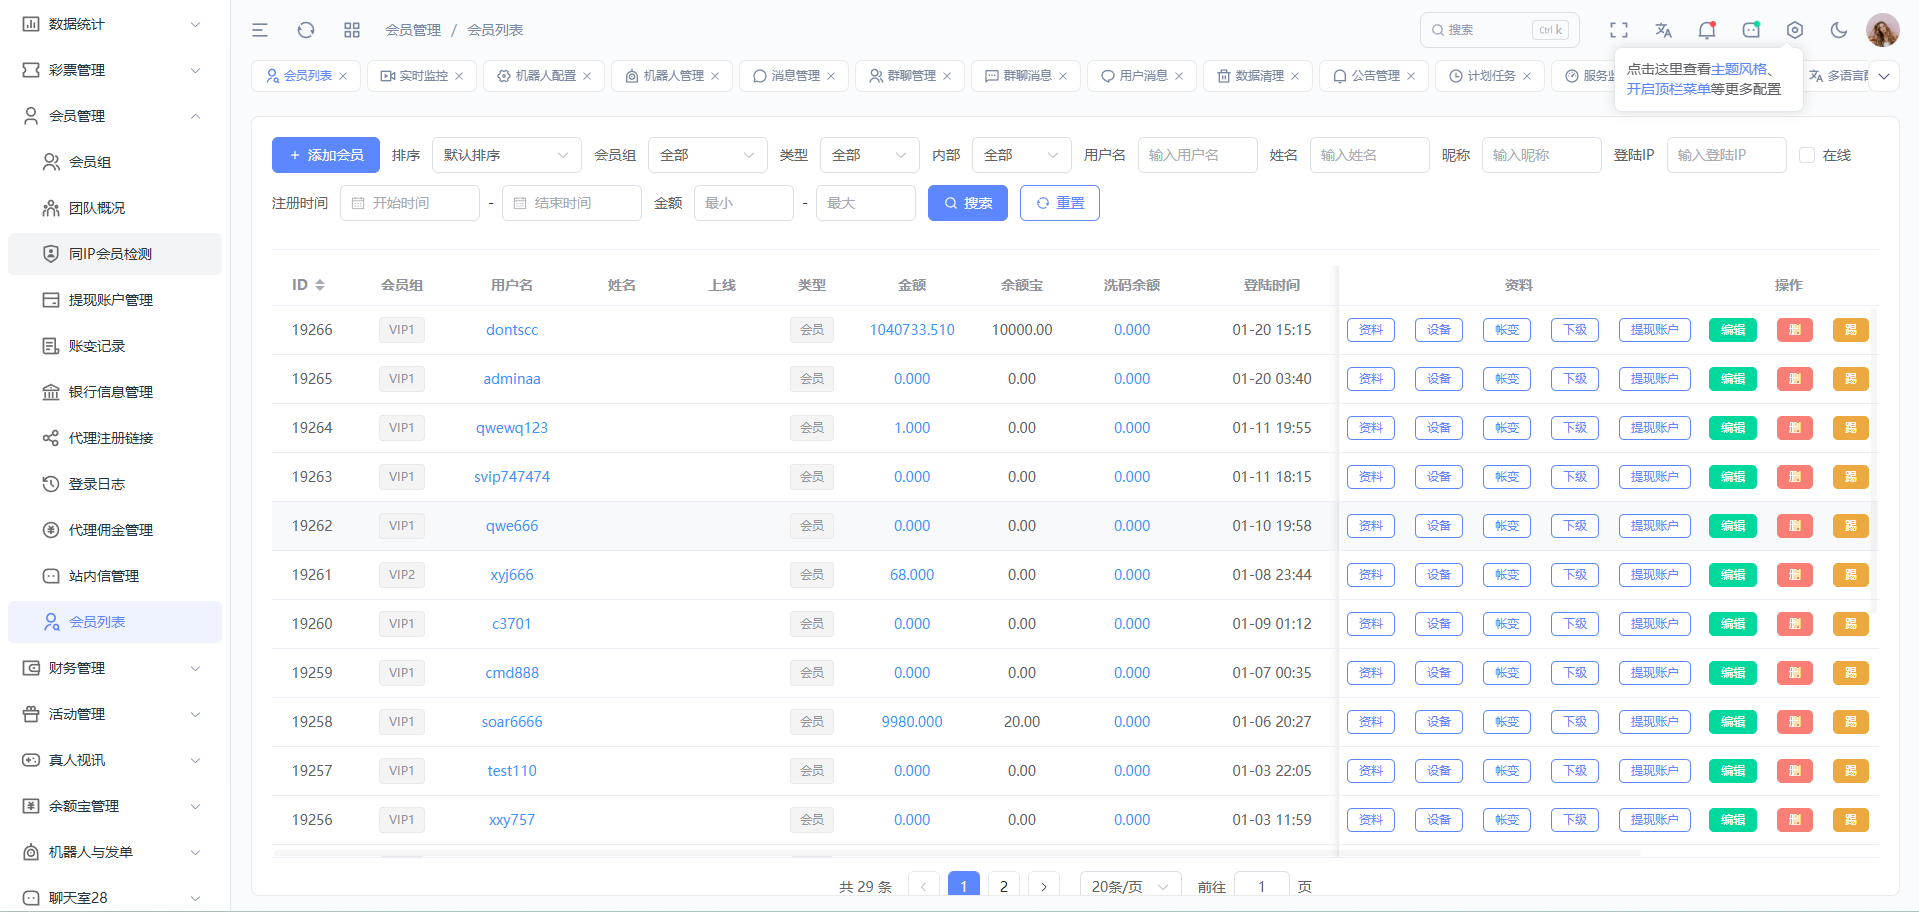The height and width of the screenshot is (912, 1919).
Task: Focus the 用户名 input field
Action: (x=1198, y=155)
